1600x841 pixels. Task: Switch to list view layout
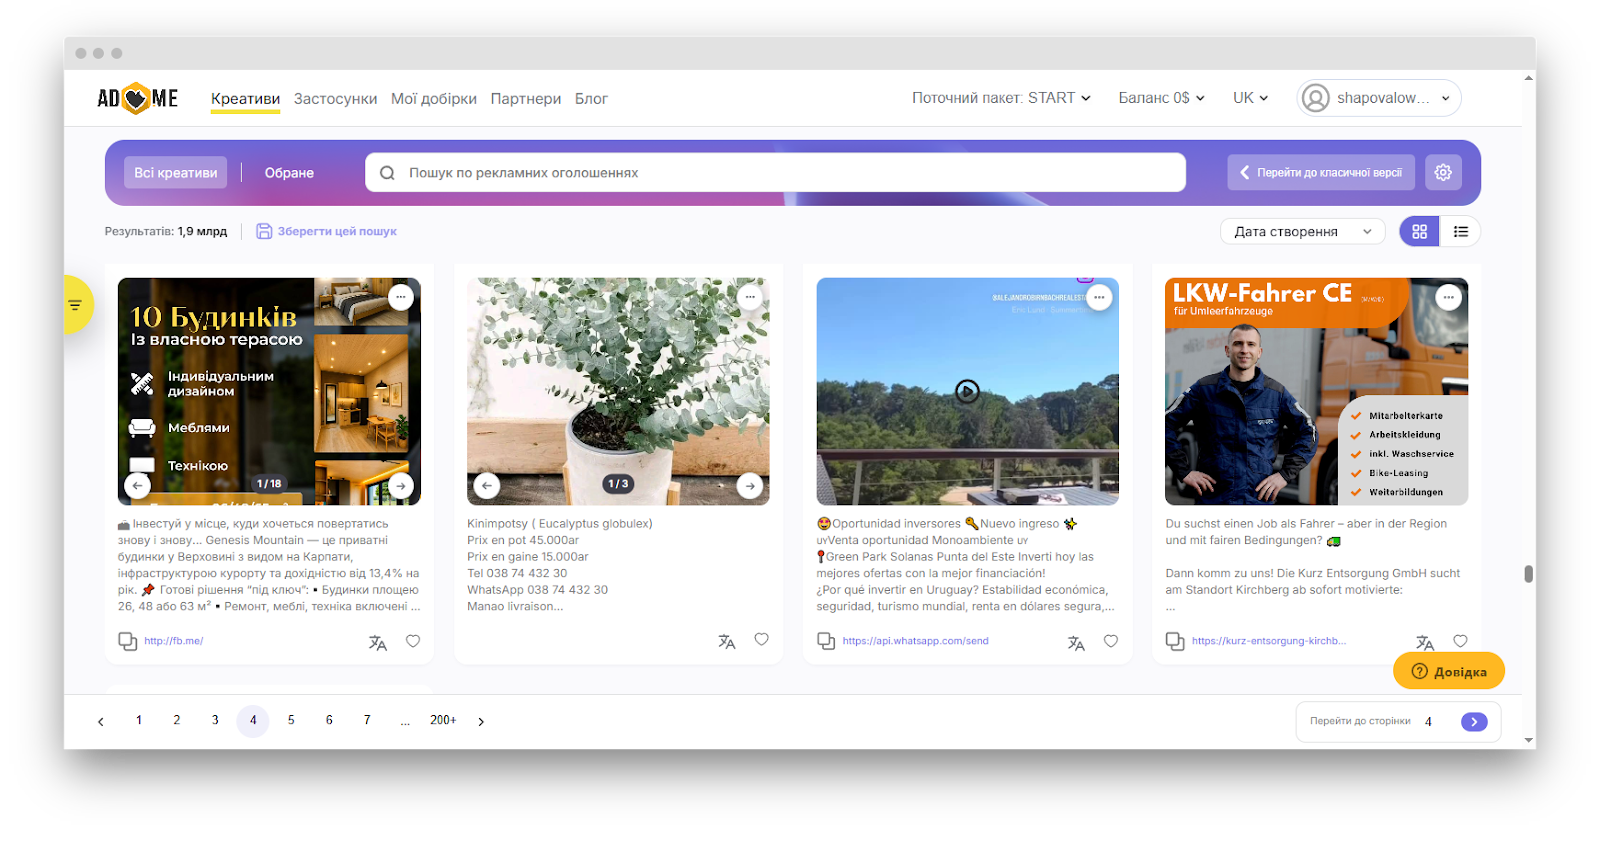tap(1460, 231)
